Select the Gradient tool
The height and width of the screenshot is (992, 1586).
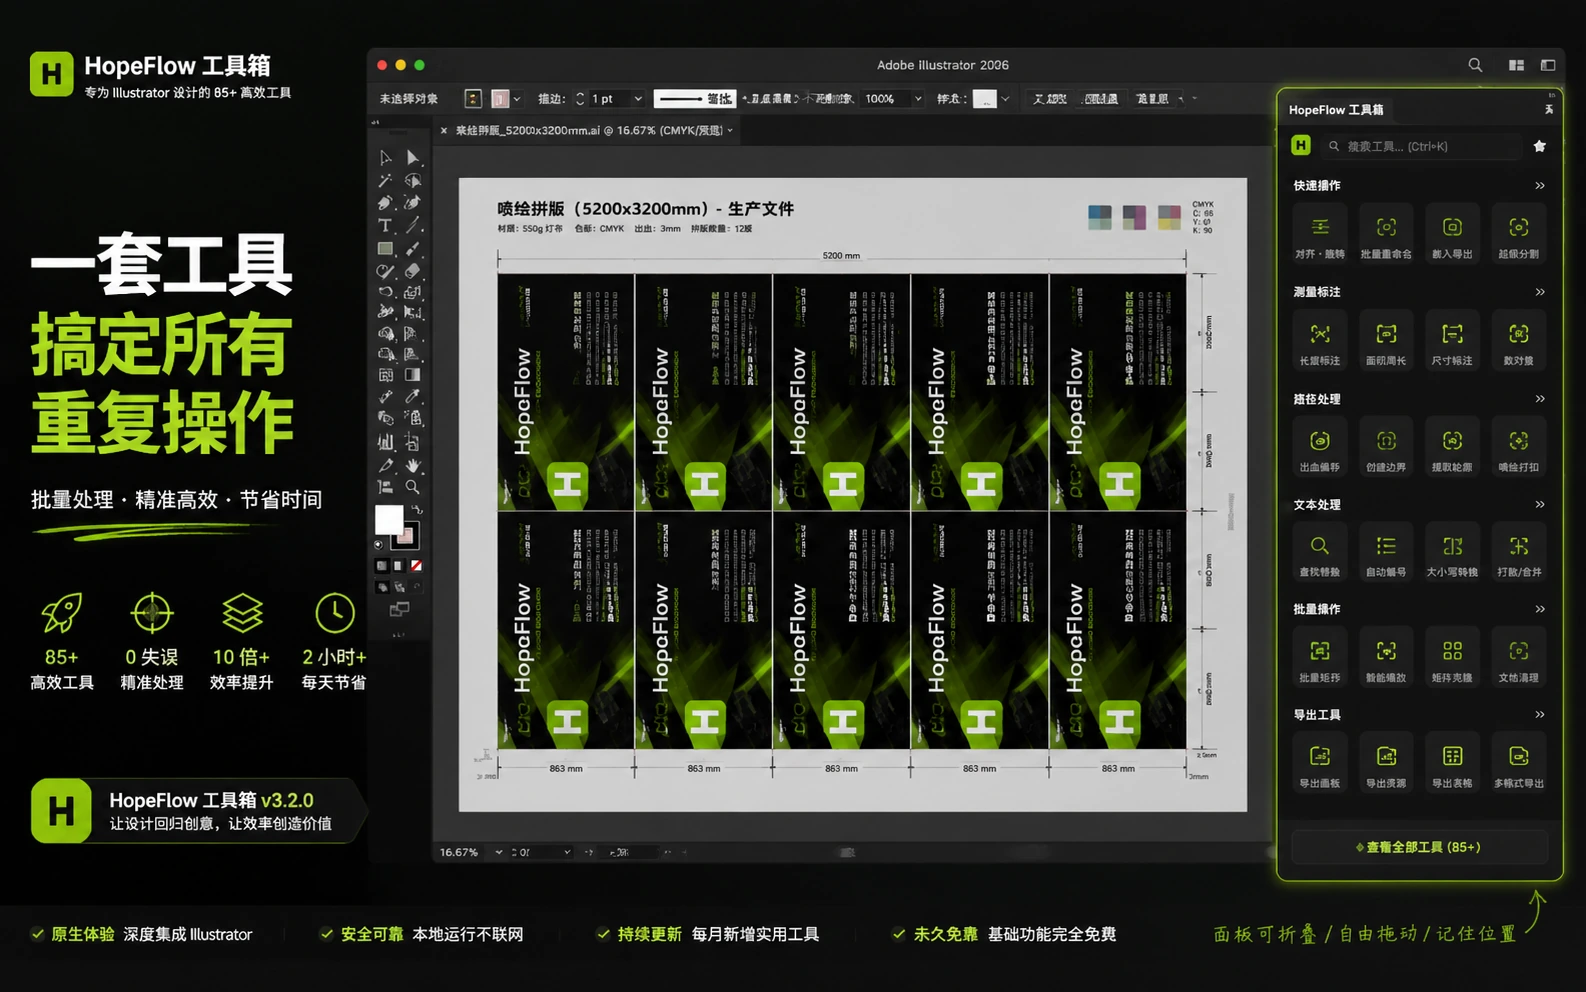[412, 375]
